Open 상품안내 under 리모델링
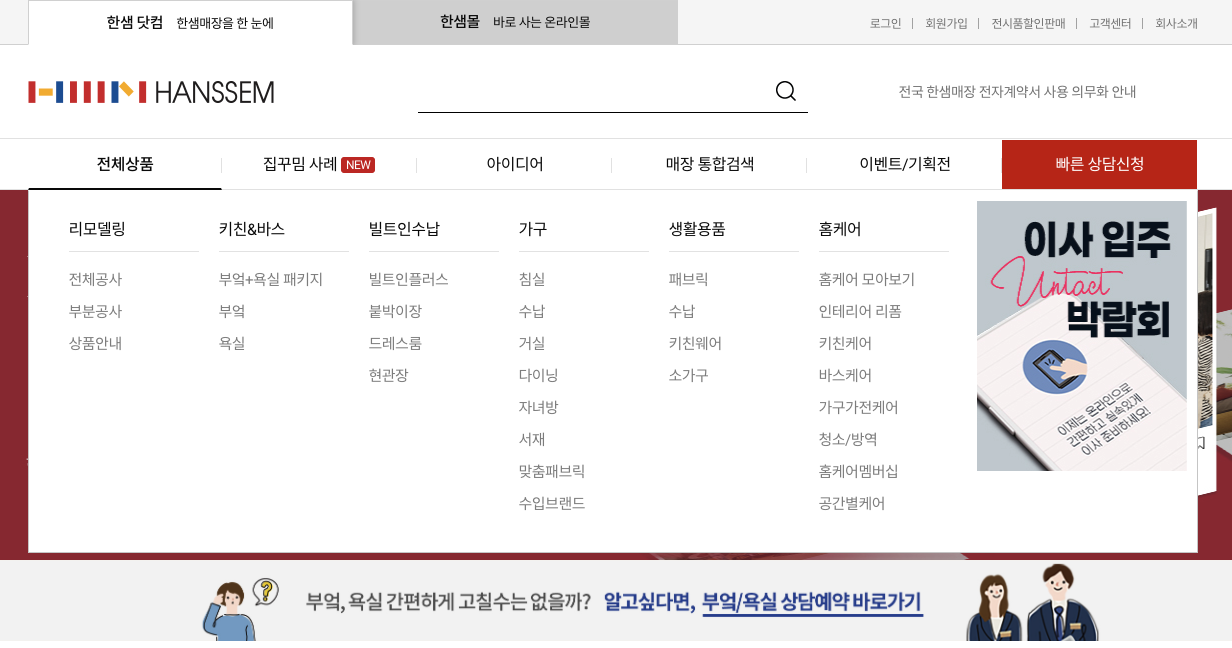This screenshot has height=648, width=1232. coord(95,343)
